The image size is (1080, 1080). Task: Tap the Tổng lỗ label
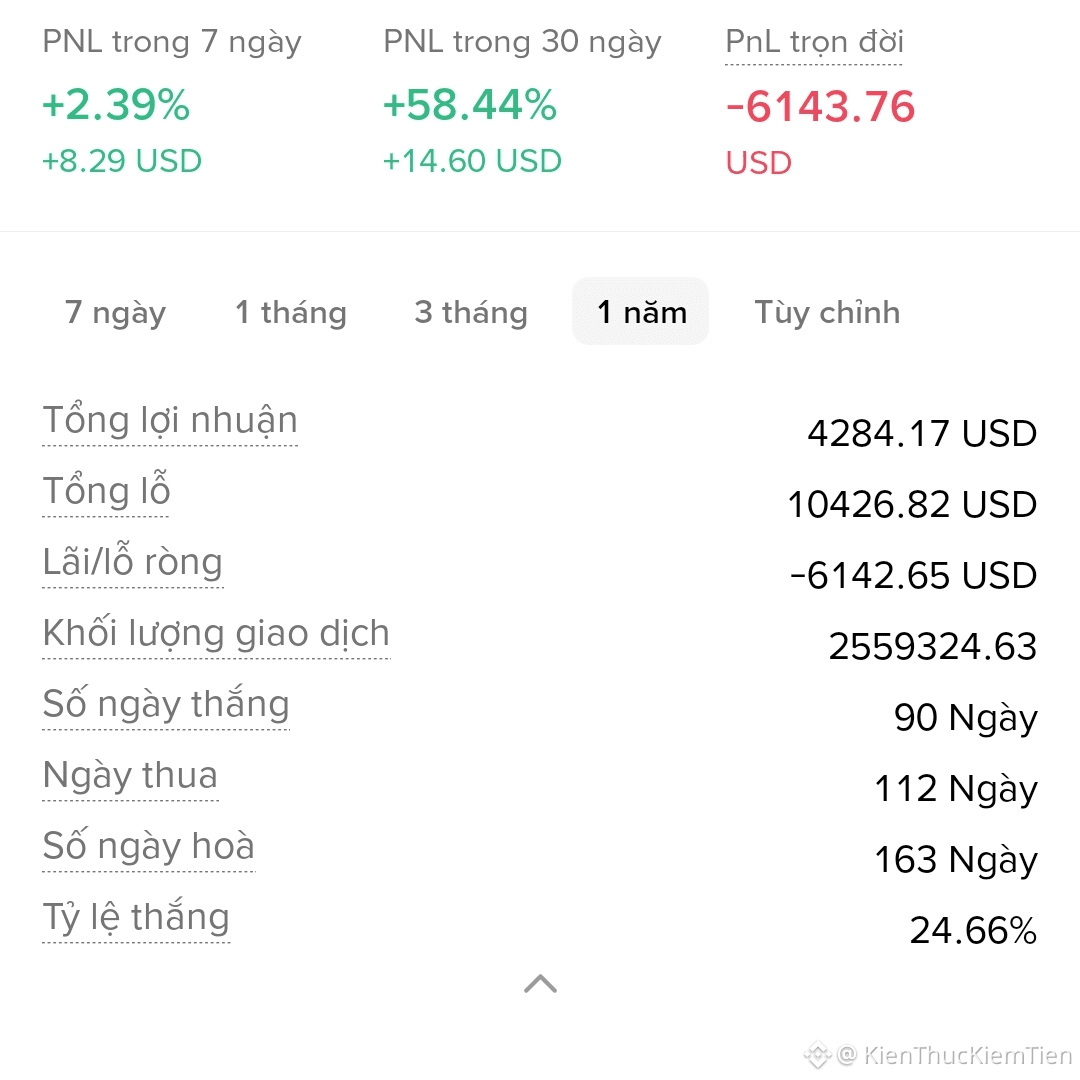coord(106,490)
